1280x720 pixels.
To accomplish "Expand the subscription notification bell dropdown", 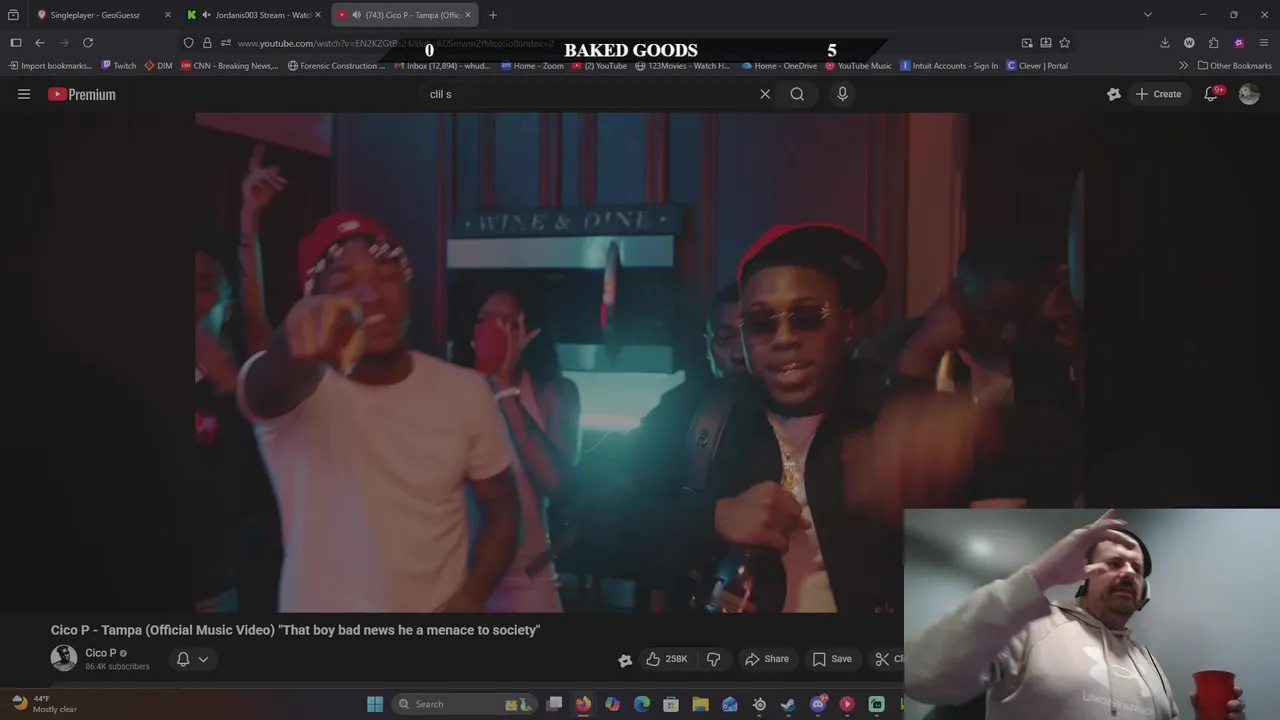I will pyautogui.click(x=192, y=659).
